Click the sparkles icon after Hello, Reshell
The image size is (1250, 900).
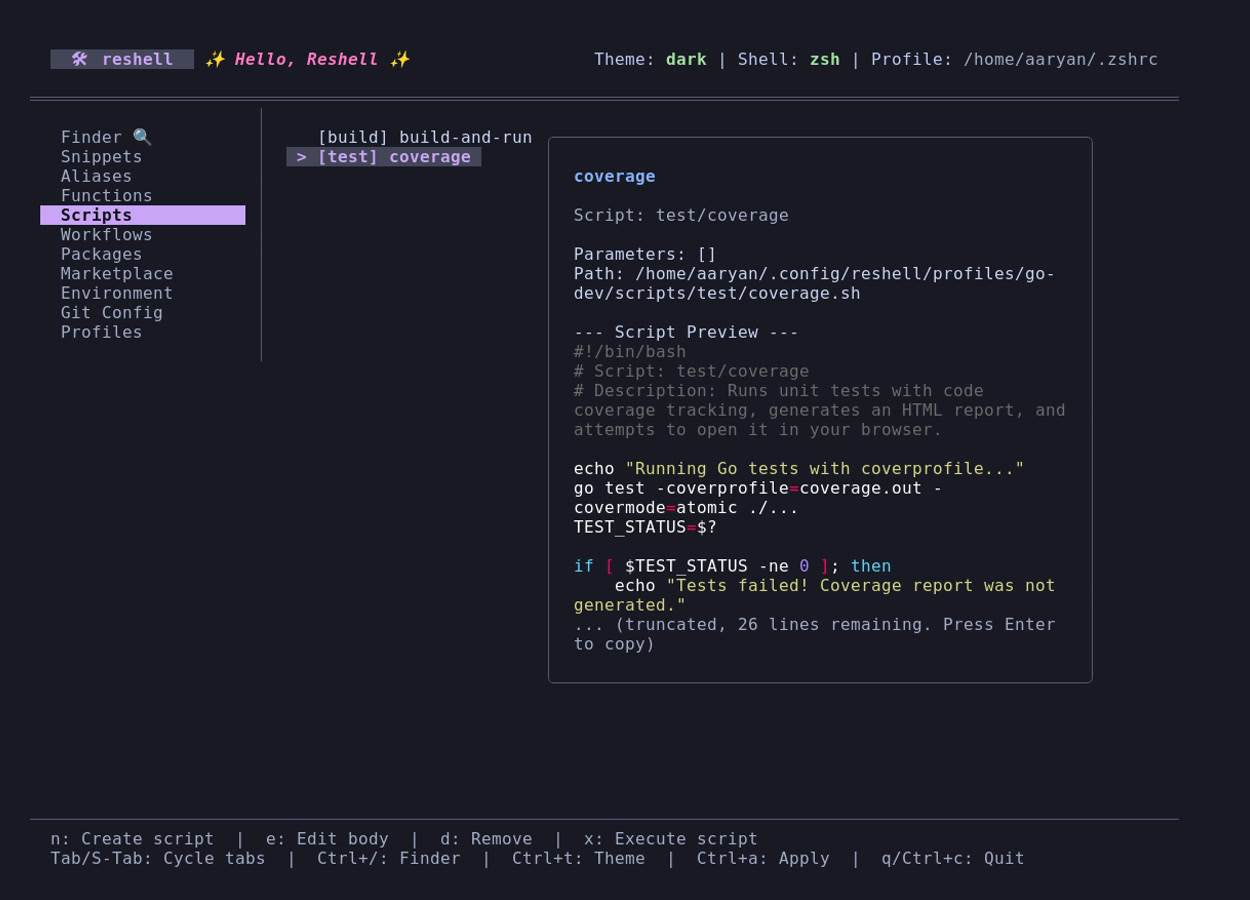pyautogui.click(x=399, y=59)
